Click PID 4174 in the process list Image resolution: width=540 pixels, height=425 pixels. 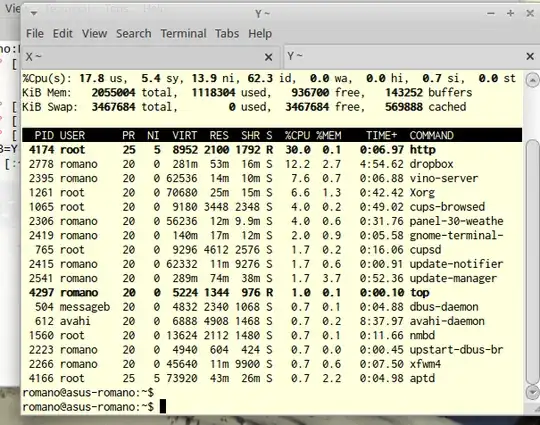(x=41, y=150)
